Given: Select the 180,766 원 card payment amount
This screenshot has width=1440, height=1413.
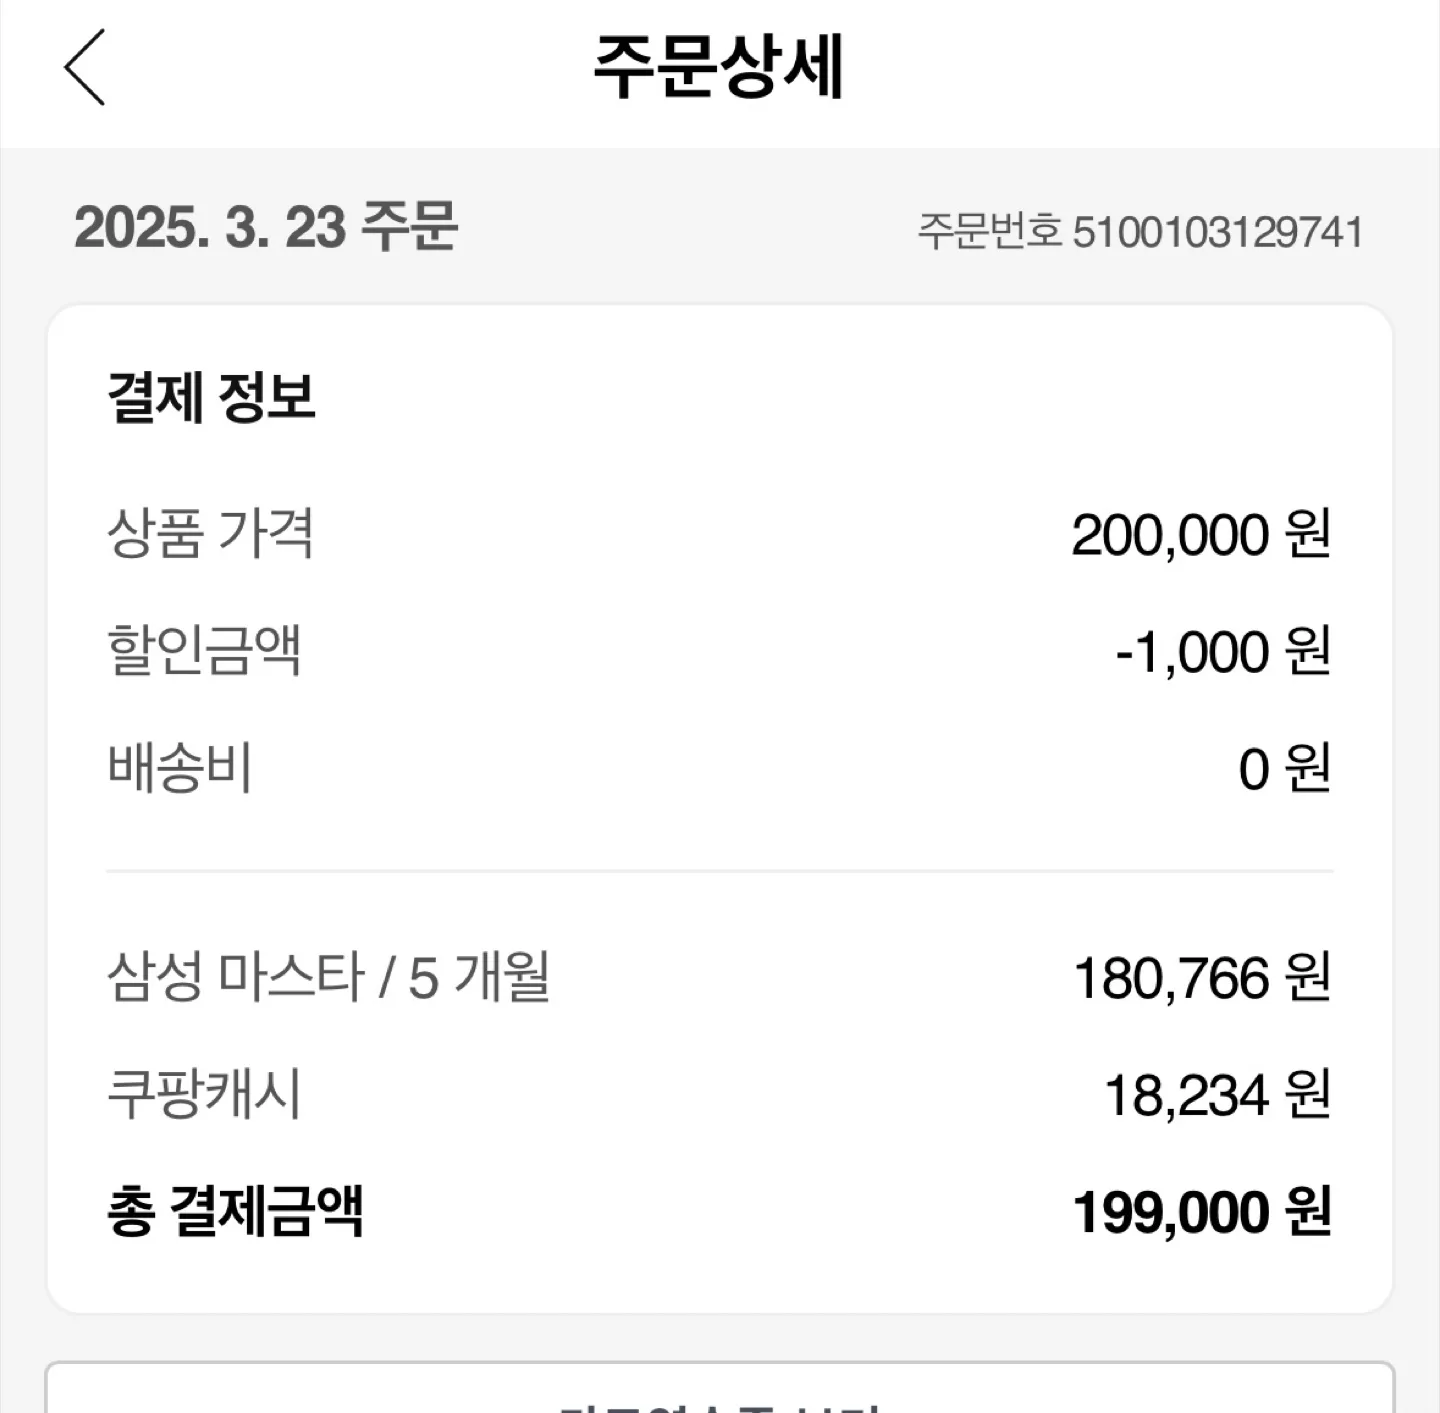Looking at the screenshot, I should 1201,978.
